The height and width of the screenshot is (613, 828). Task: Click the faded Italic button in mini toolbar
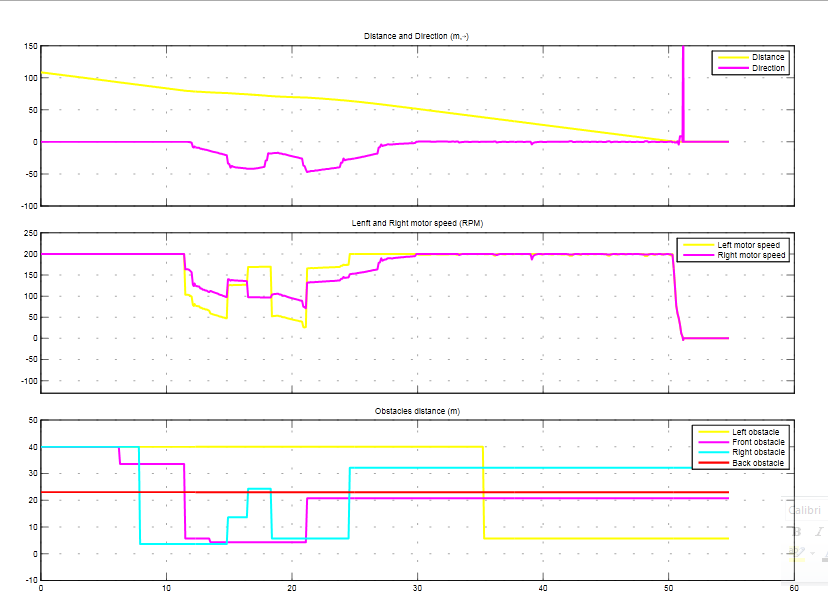coord(819,532)
